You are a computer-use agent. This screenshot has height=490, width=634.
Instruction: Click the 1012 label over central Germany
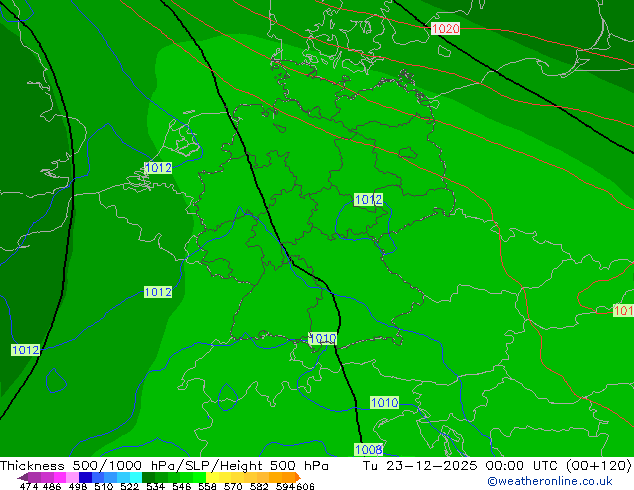tap(368, 199)
